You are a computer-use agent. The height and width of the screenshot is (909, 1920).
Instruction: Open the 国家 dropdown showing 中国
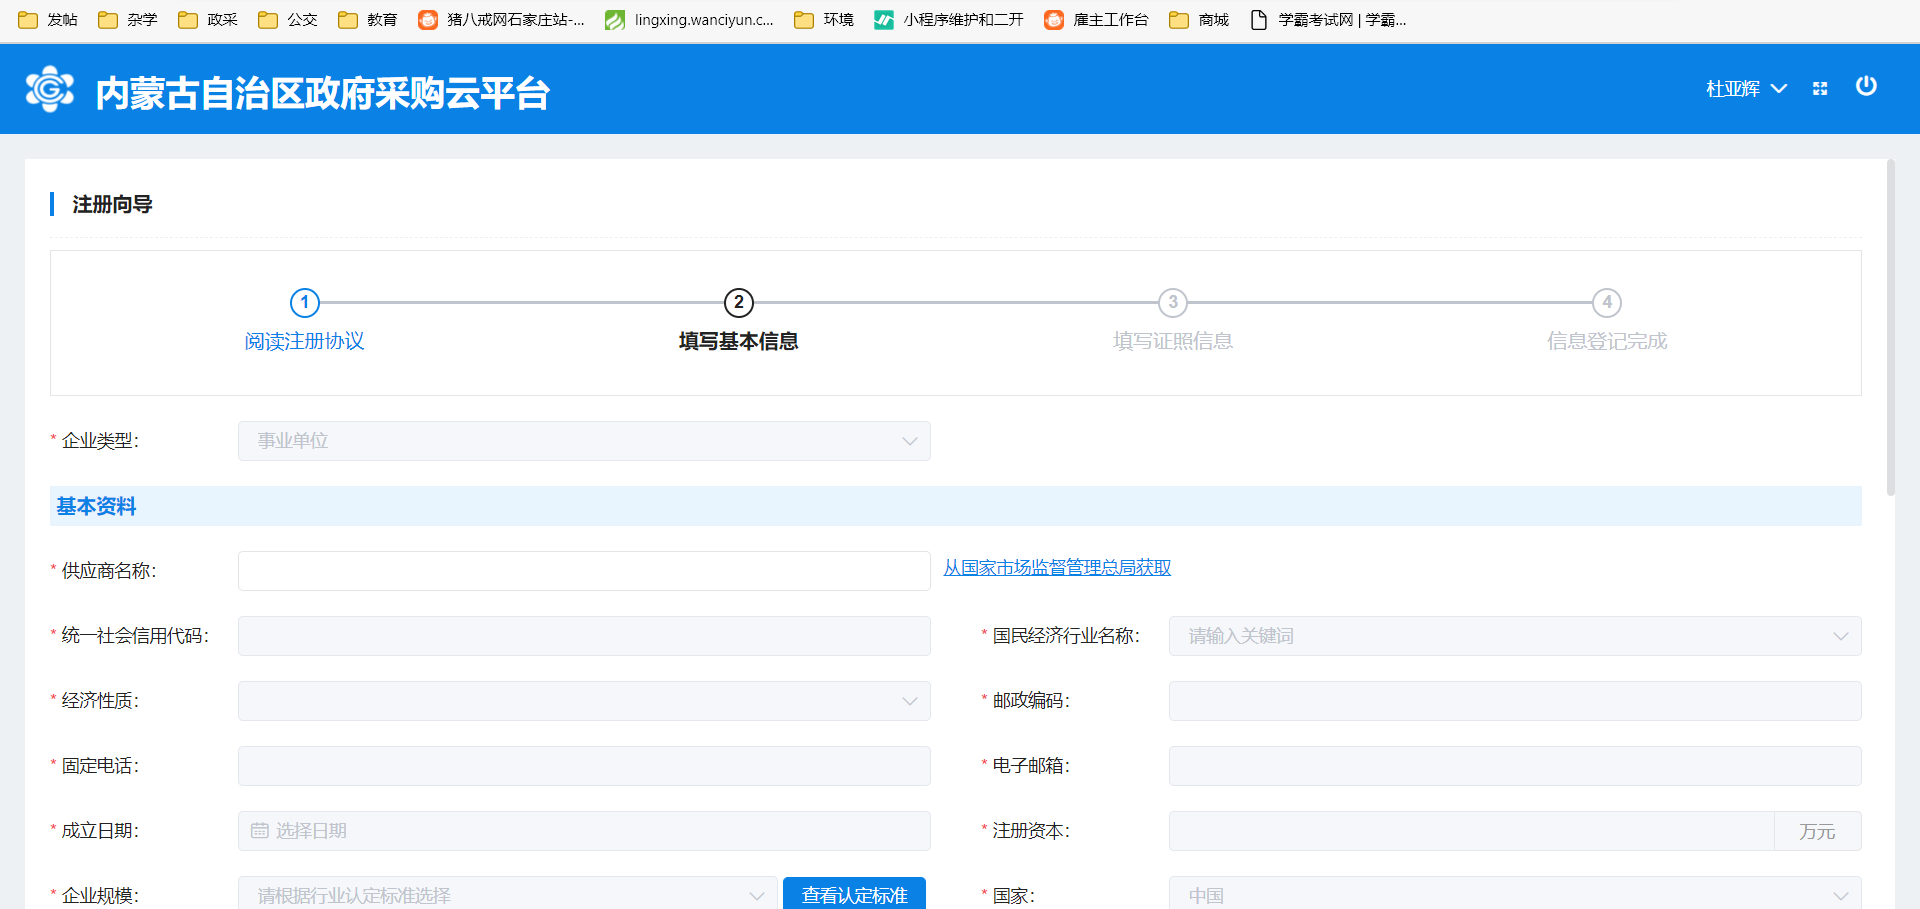pyautogui.click(x=1515, y=894)
